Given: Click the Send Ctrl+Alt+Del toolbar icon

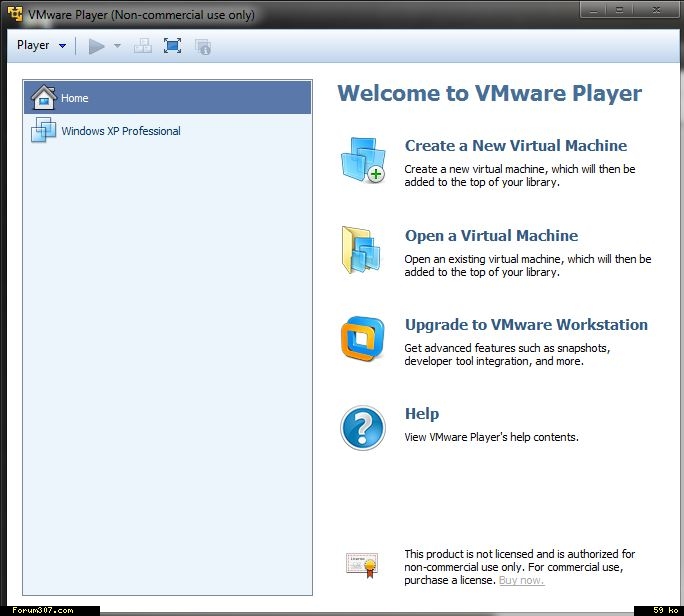Looking at the screenshot, I should pos(143,46).
